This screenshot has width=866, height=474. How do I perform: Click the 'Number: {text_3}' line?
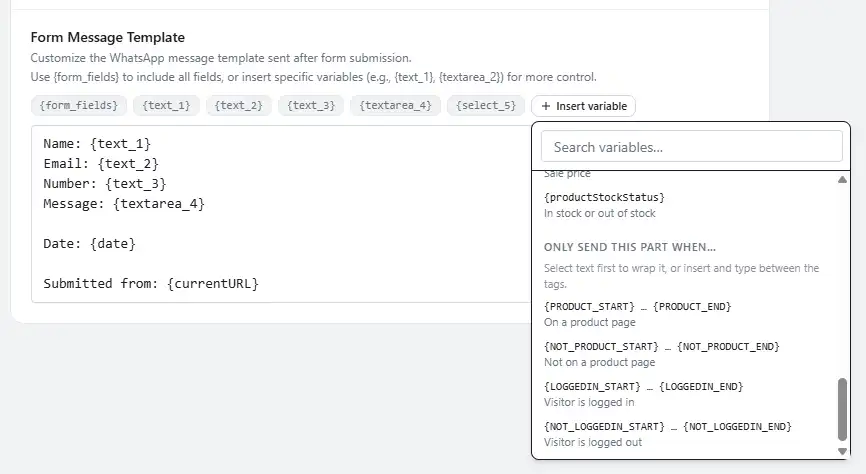point(105,183)
